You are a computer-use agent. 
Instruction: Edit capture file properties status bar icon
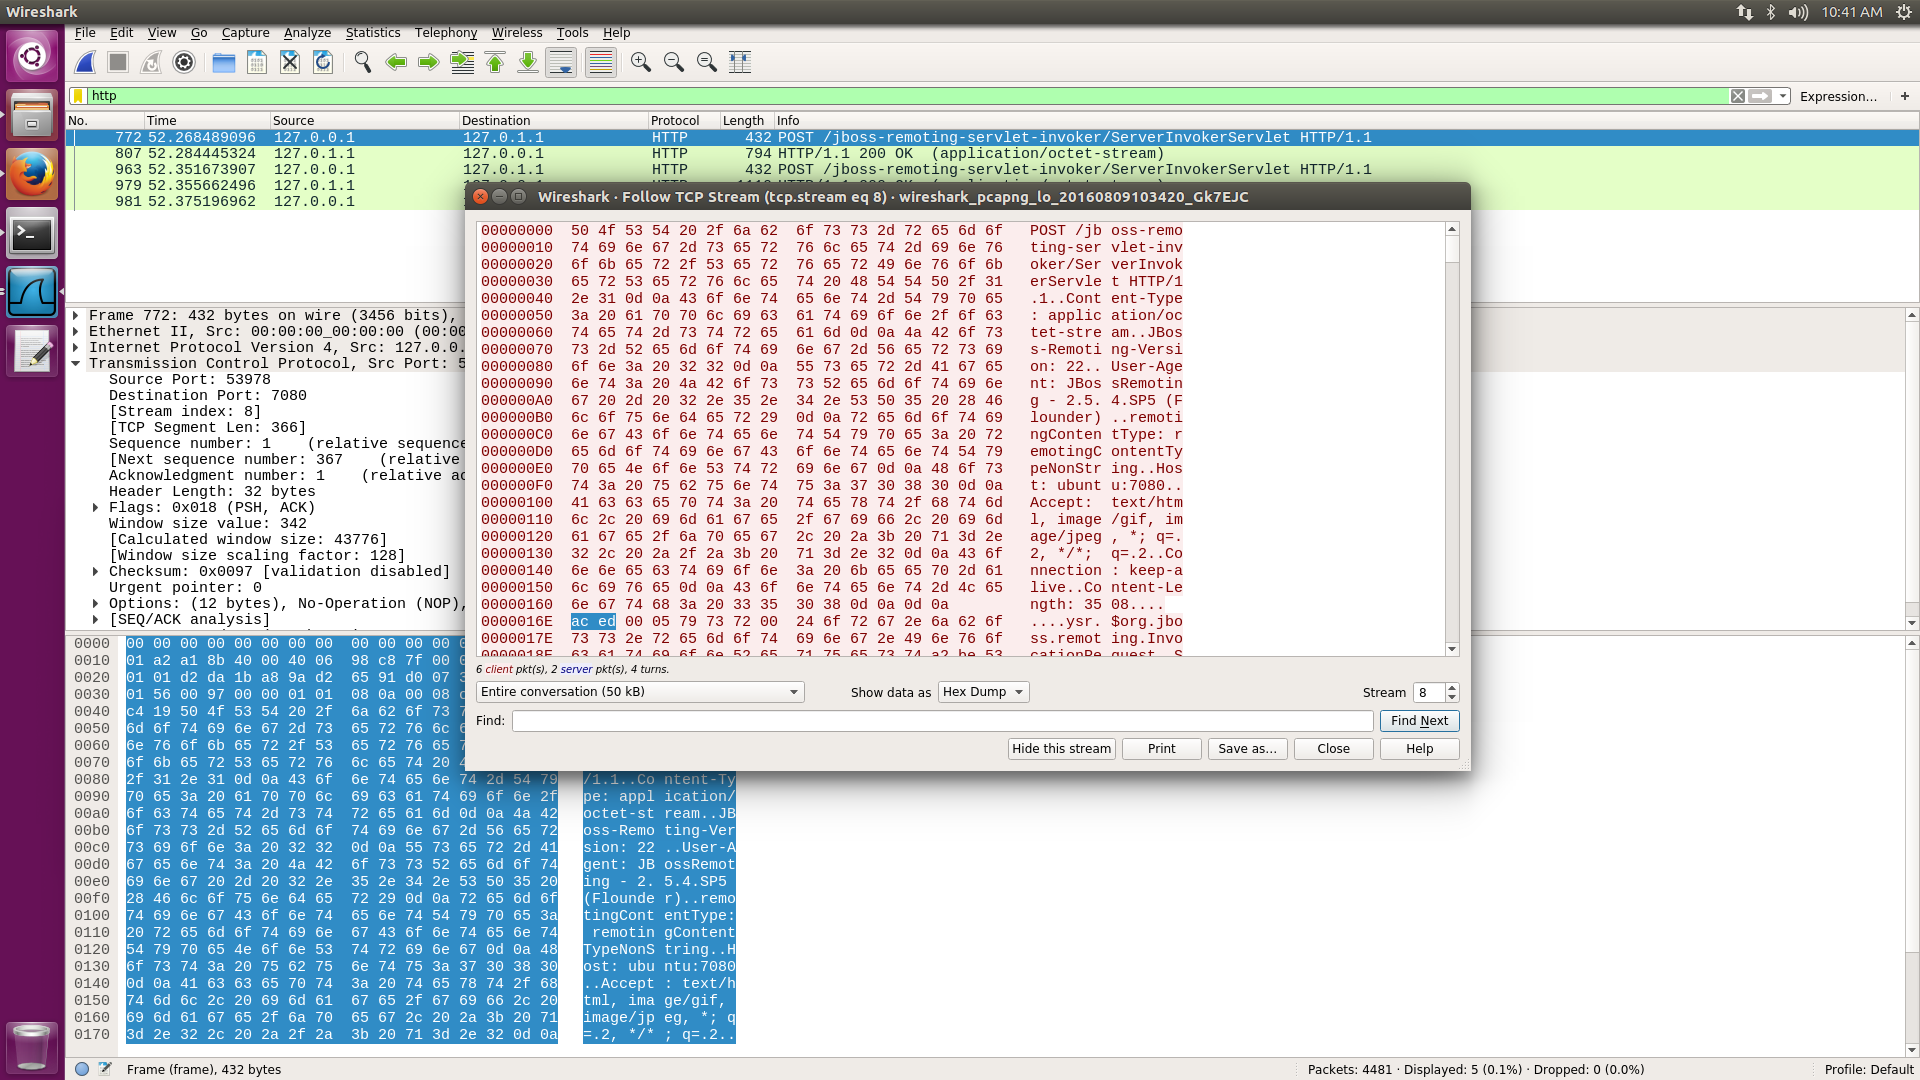pyautogui.click(x=105, y=1069)
